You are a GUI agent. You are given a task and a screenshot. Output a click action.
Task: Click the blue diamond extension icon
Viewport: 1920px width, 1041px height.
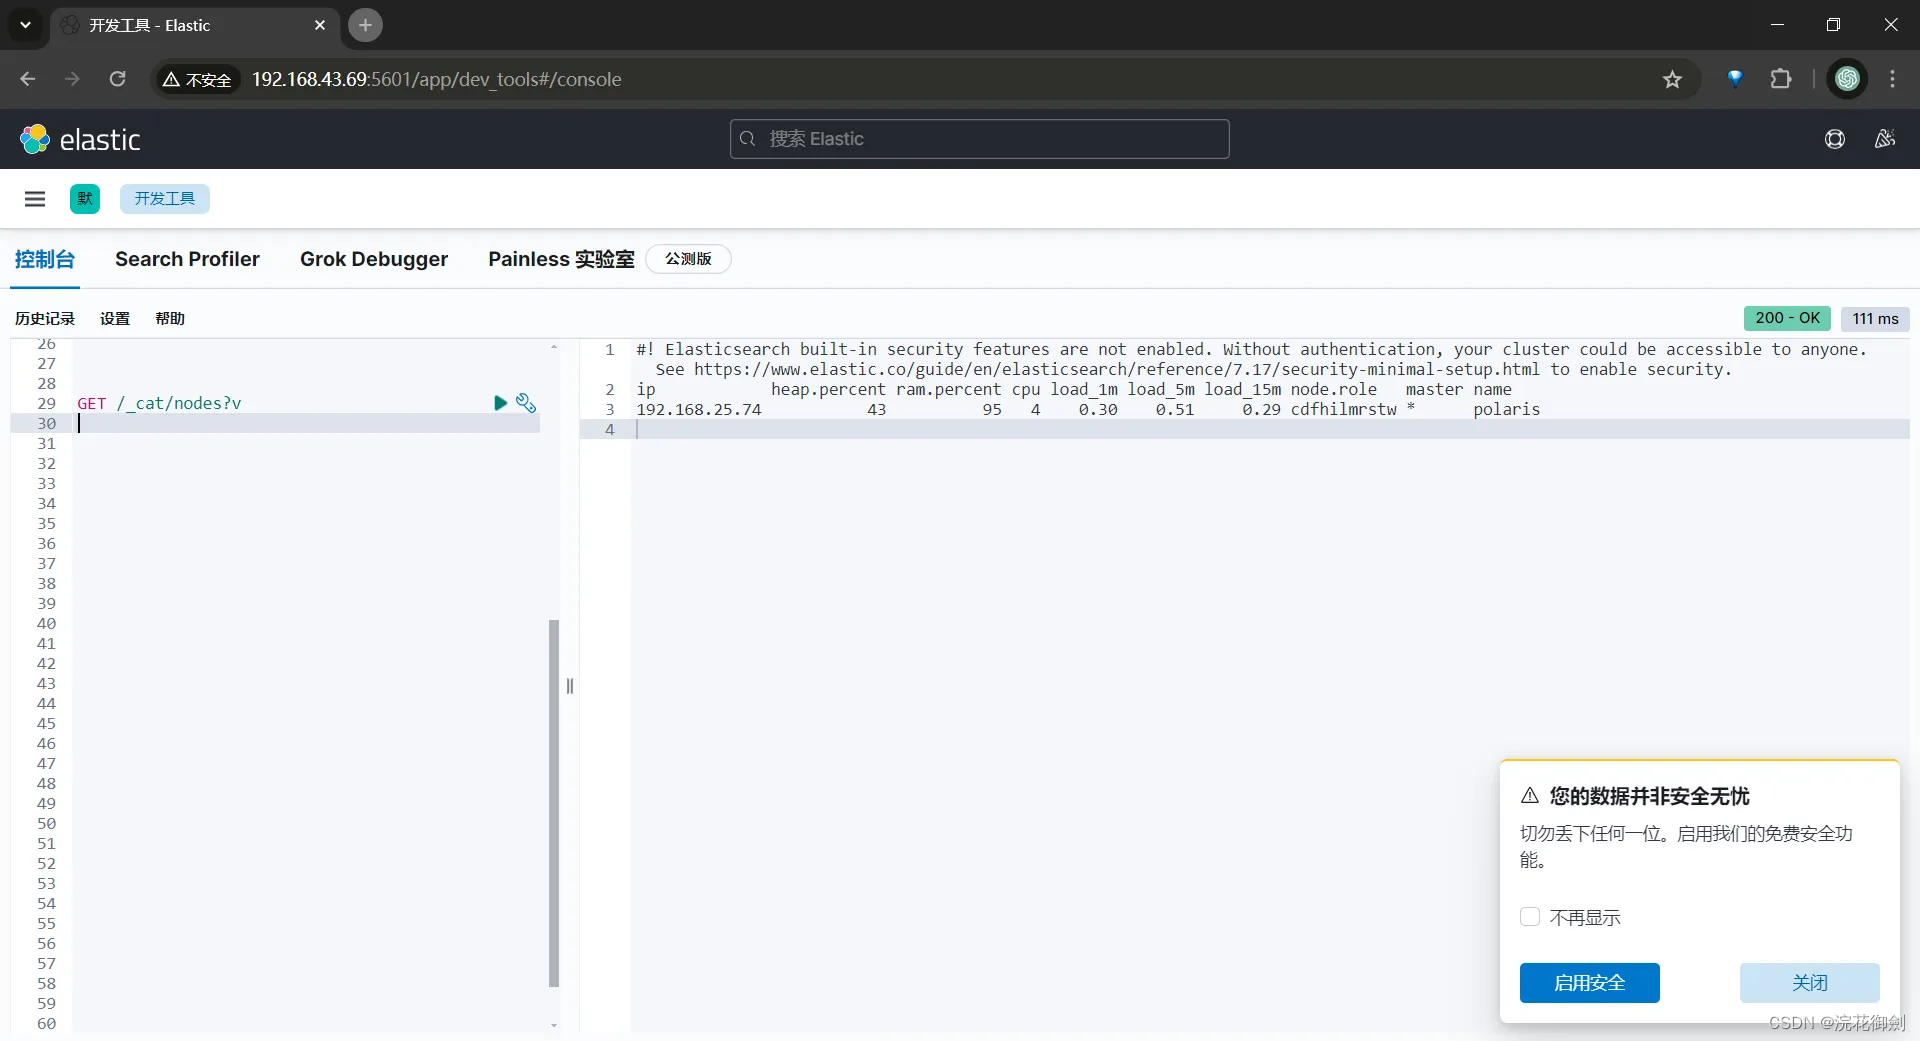pos(1735,79)
